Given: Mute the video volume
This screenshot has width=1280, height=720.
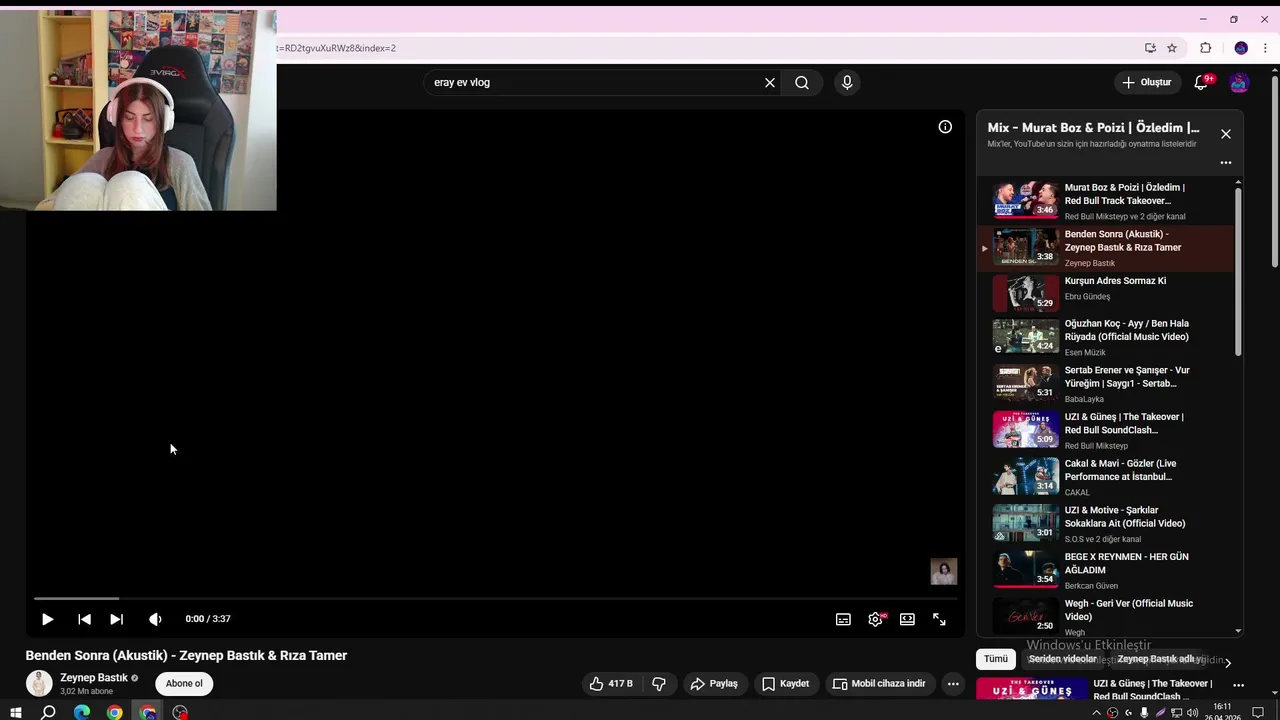Looking at the screenshot, I should (155, 619).
